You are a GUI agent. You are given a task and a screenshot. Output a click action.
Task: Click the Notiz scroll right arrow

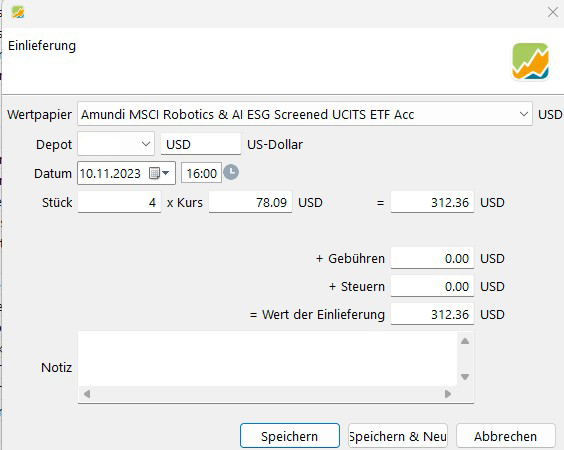448,394
